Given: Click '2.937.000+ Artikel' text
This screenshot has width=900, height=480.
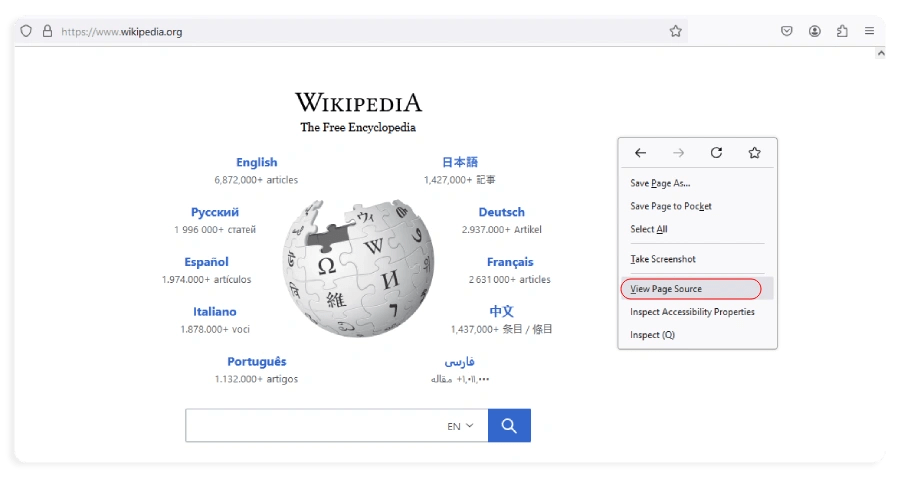Looking at the screenshot, I should click(x=502, y=230).
